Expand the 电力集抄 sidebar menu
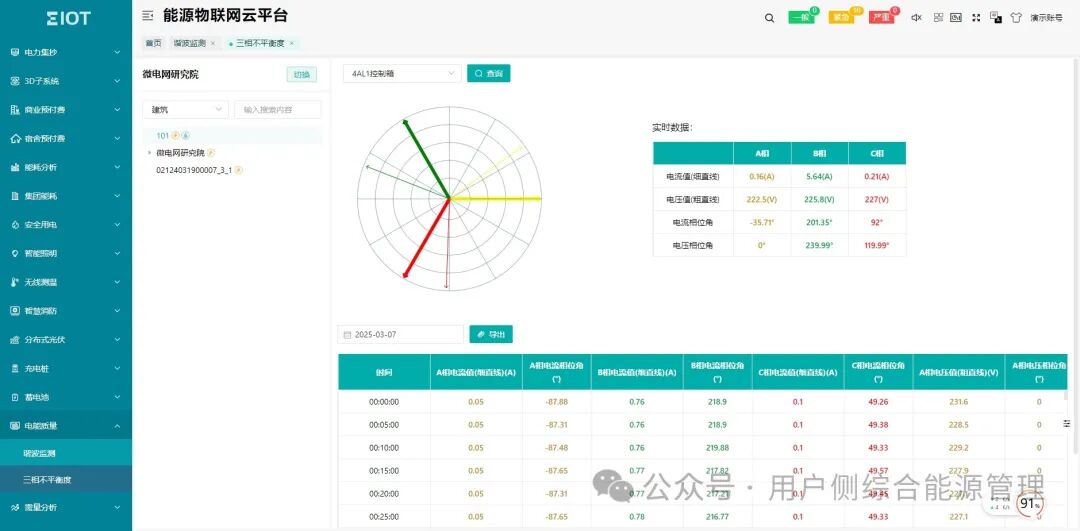Viewport: 1080px width, 531px height. [65, 52]
